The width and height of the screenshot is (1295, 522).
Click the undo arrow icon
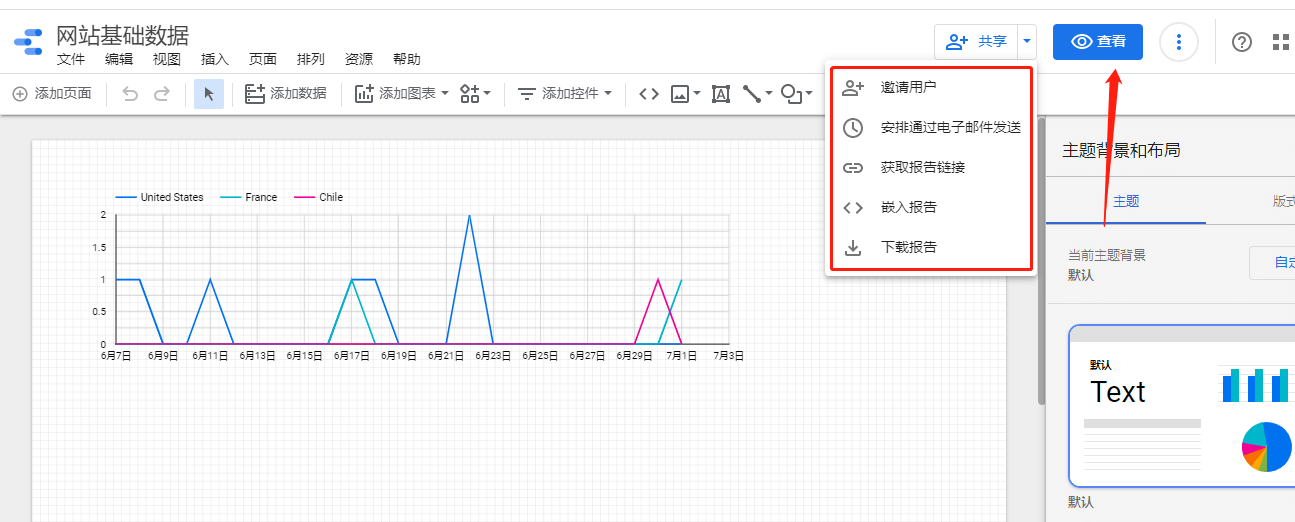(130, 94)
